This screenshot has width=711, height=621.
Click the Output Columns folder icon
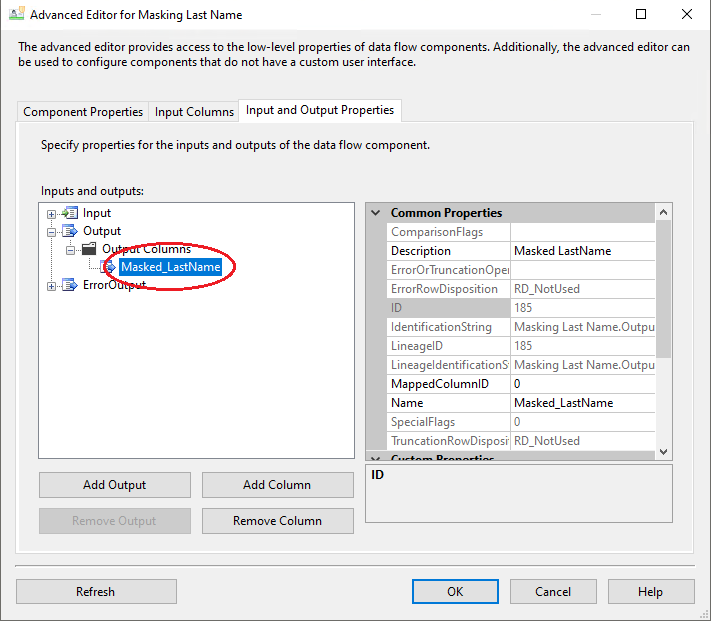tap(89, 249)
